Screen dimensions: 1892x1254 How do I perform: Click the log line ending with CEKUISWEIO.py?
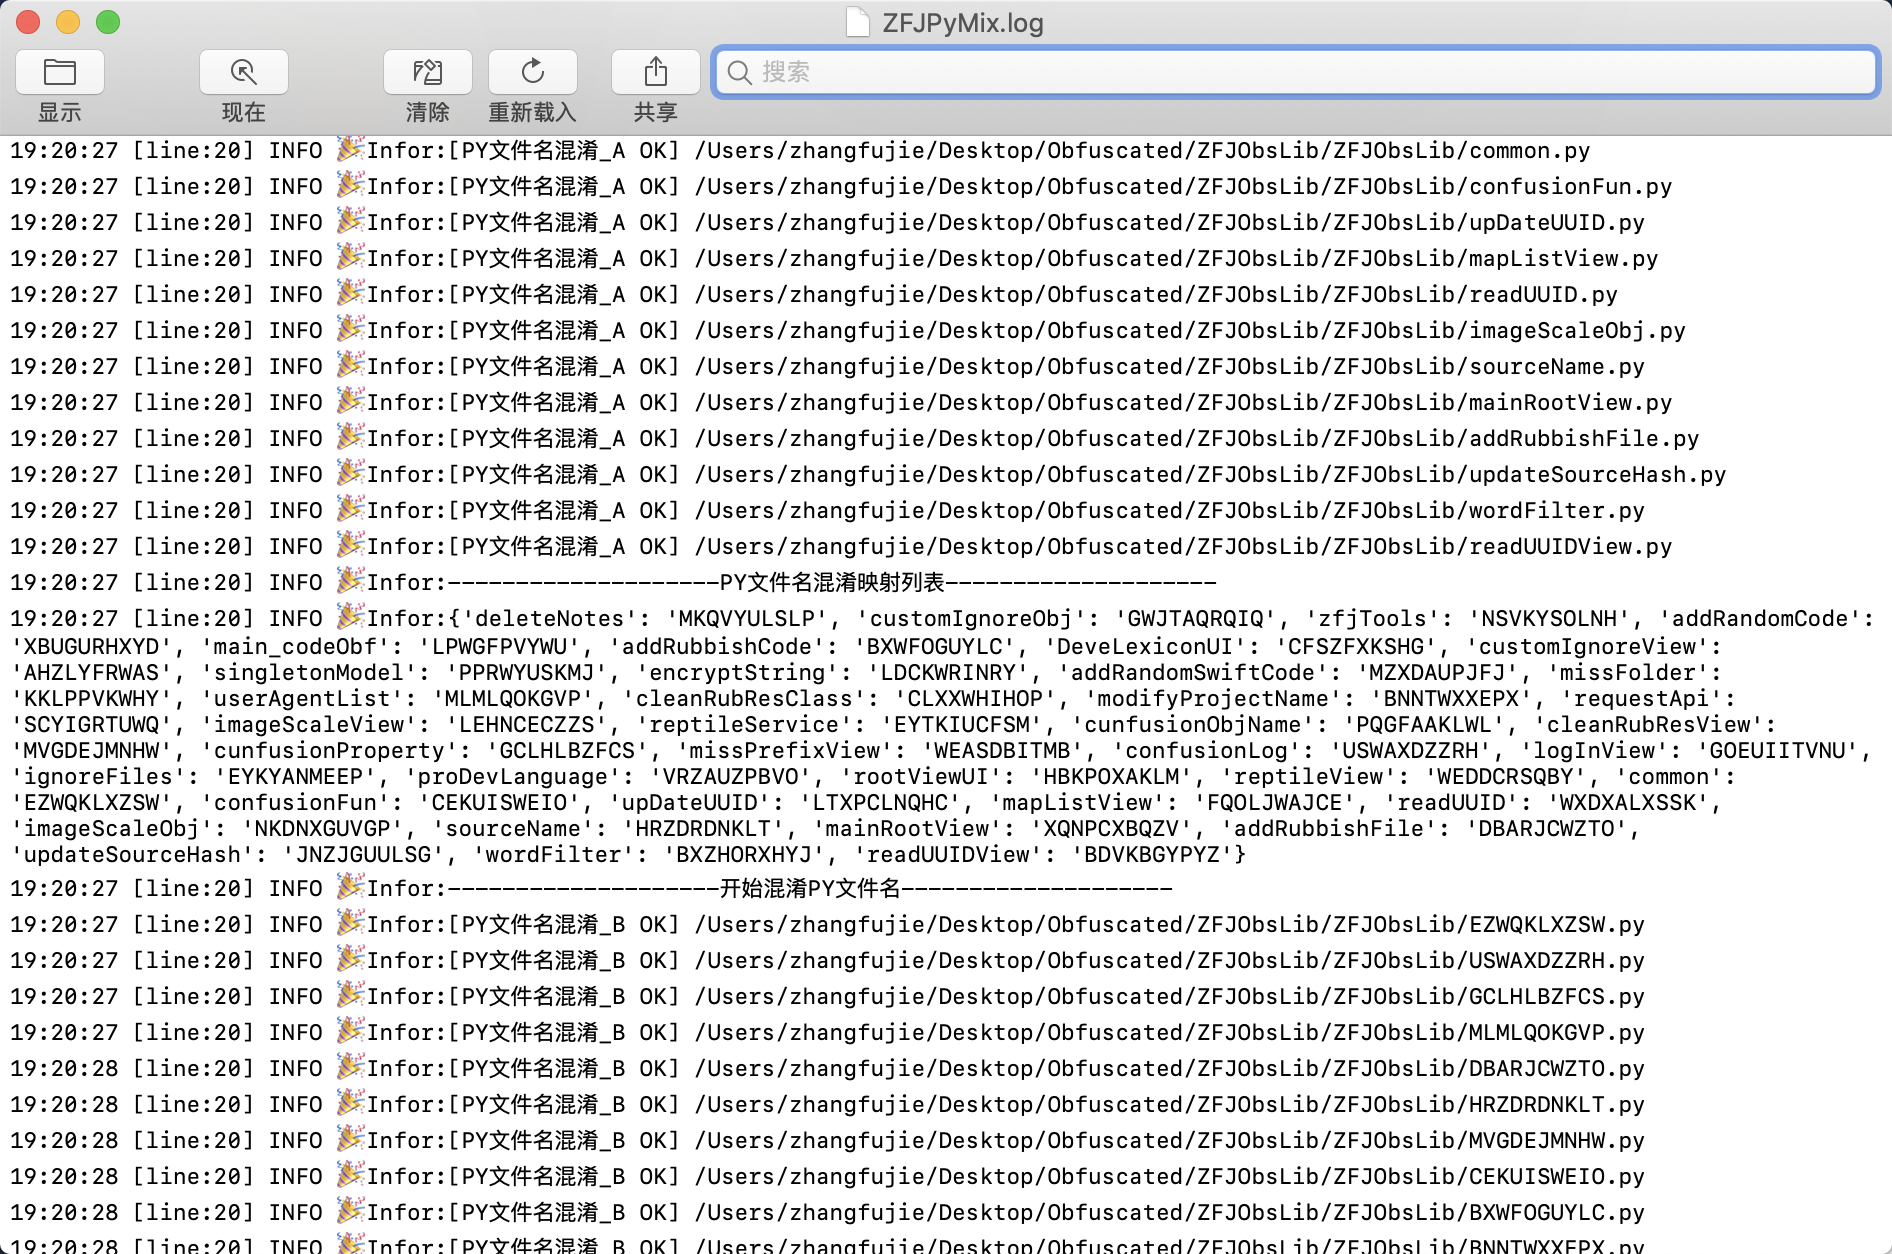[827, 1177]
